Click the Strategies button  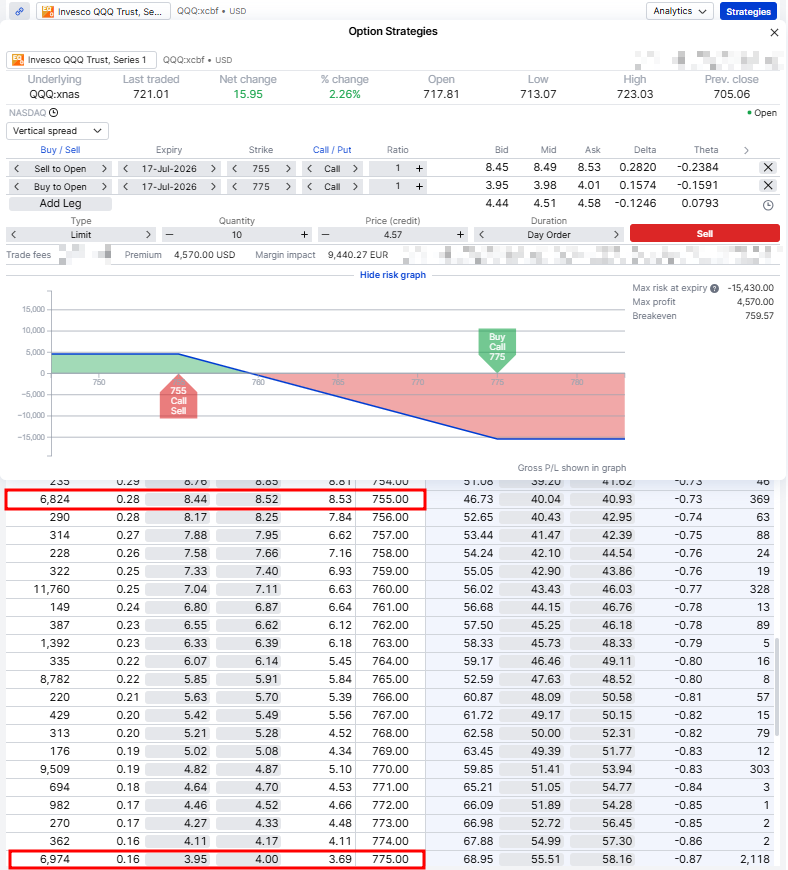click(x=747, y=11)
